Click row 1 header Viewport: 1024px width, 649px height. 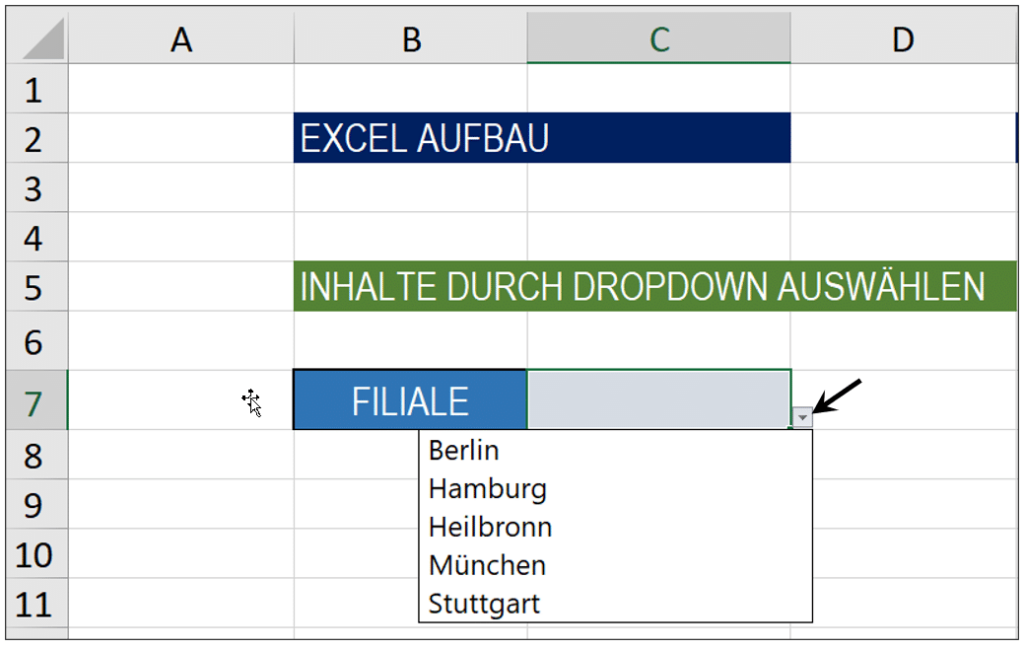37,89
